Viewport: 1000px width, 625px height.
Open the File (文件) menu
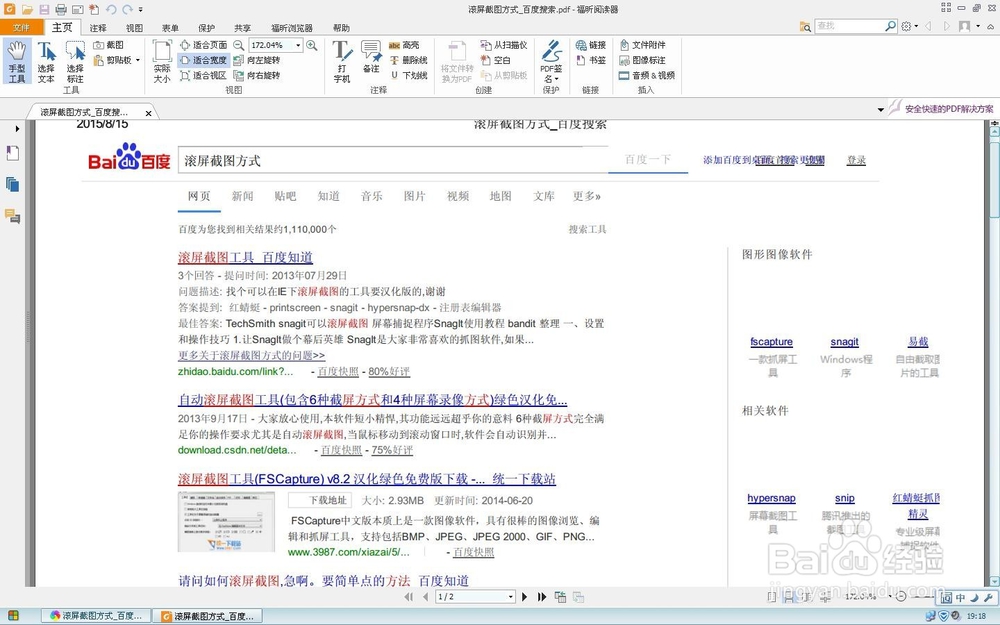coord(22,27)
